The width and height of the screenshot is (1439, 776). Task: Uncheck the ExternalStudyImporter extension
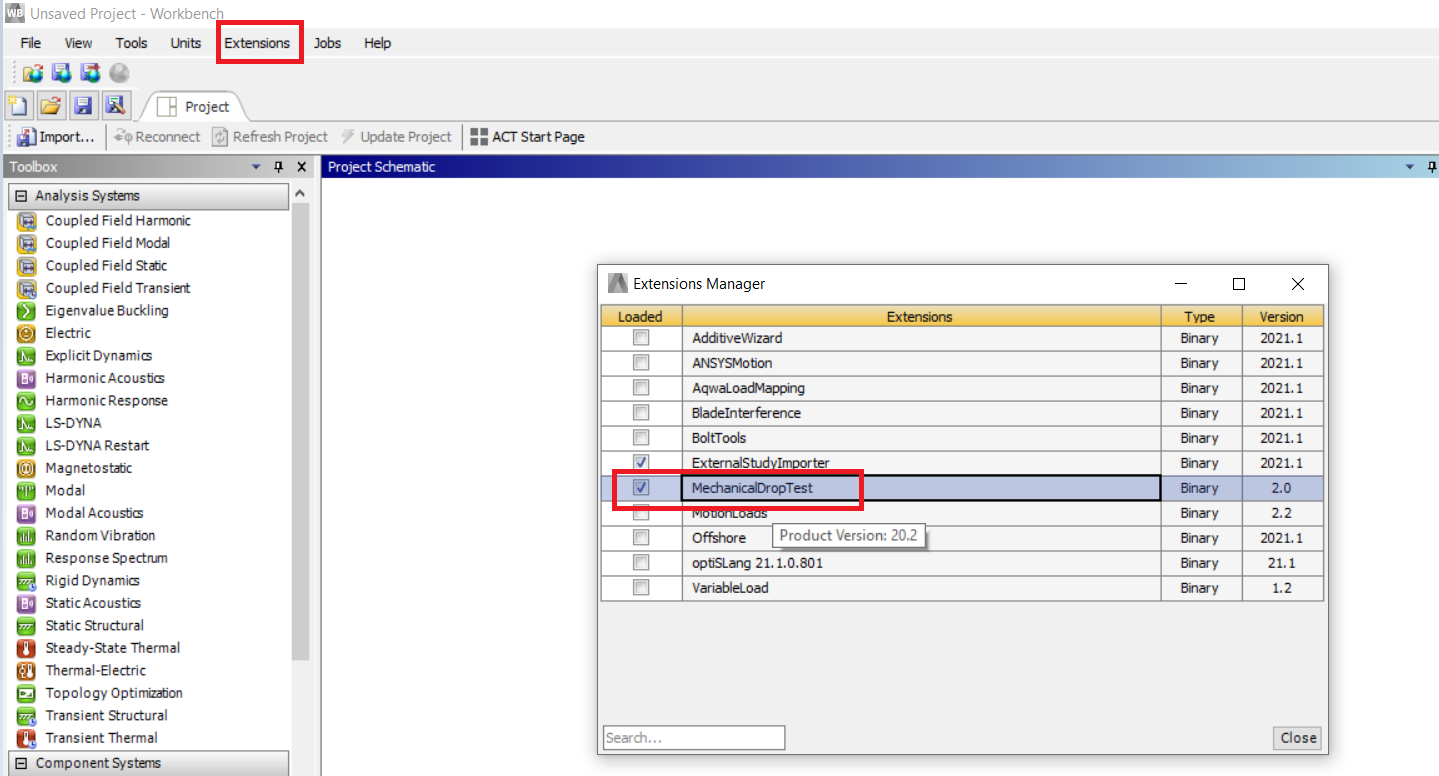point(641,463)
